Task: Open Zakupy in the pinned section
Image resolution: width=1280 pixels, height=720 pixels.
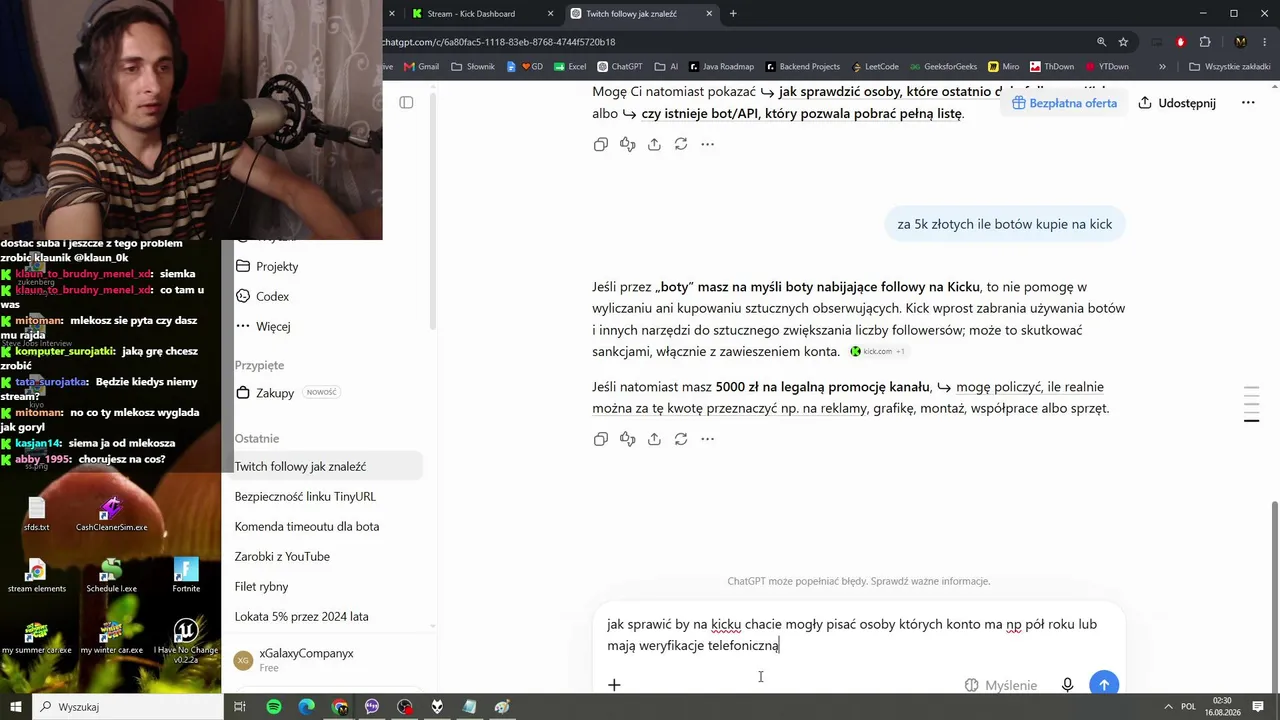Action: (327, 393)
